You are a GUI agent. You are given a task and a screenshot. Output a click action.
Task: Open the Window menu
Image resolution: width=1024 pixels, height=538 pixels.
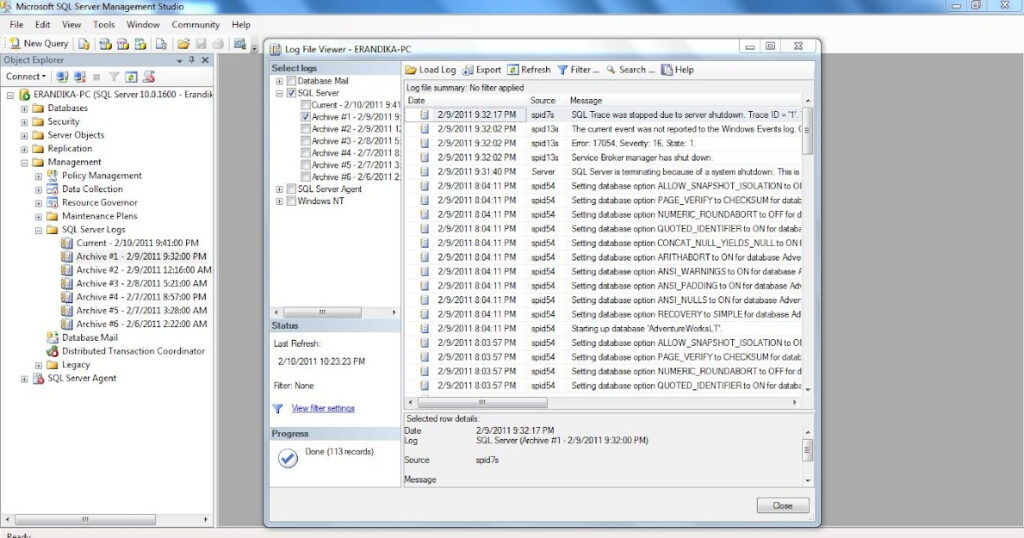[x=143, y=24]
